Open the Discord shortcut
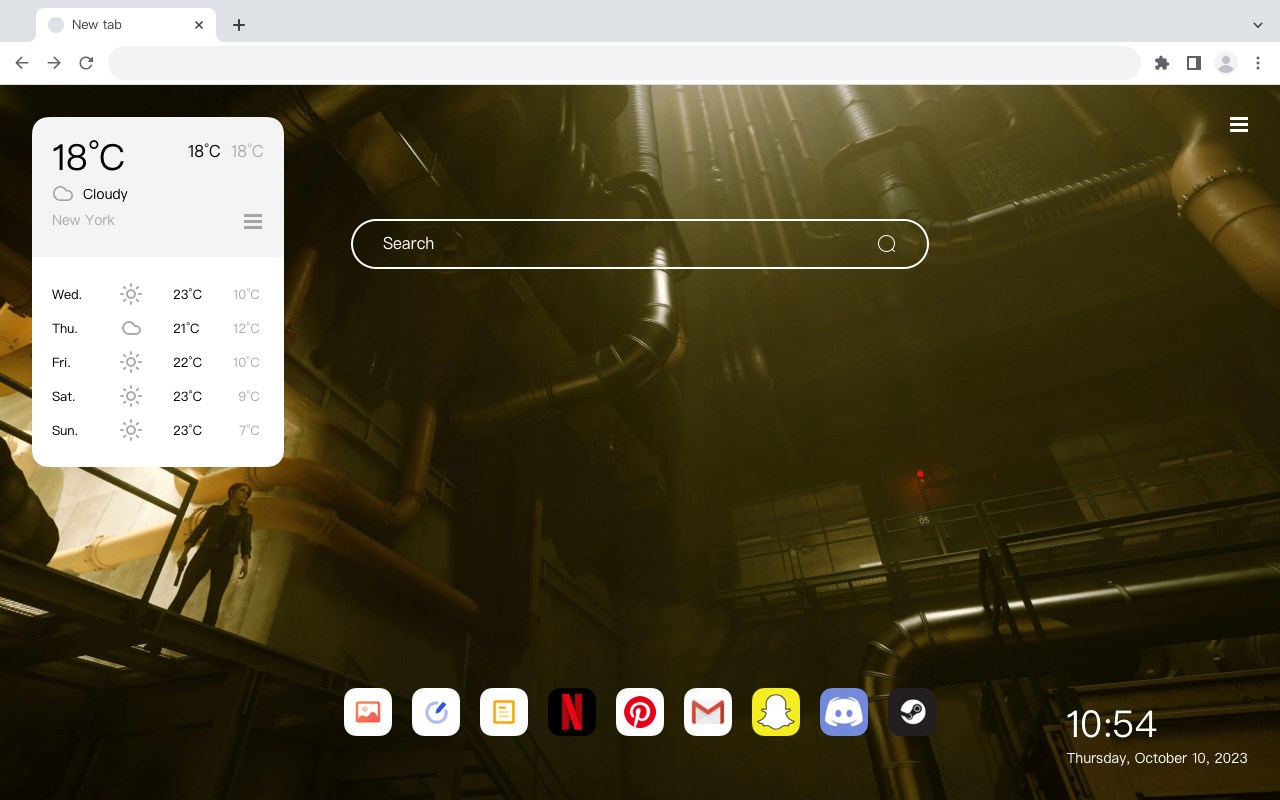 [x=844, y=712]
